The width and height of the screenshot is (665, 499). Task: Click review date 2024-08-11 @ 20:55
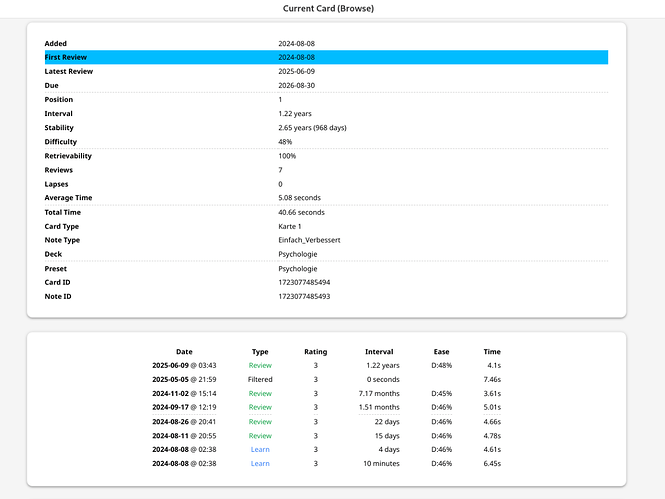pyautogui.click(x=184, y=436)
